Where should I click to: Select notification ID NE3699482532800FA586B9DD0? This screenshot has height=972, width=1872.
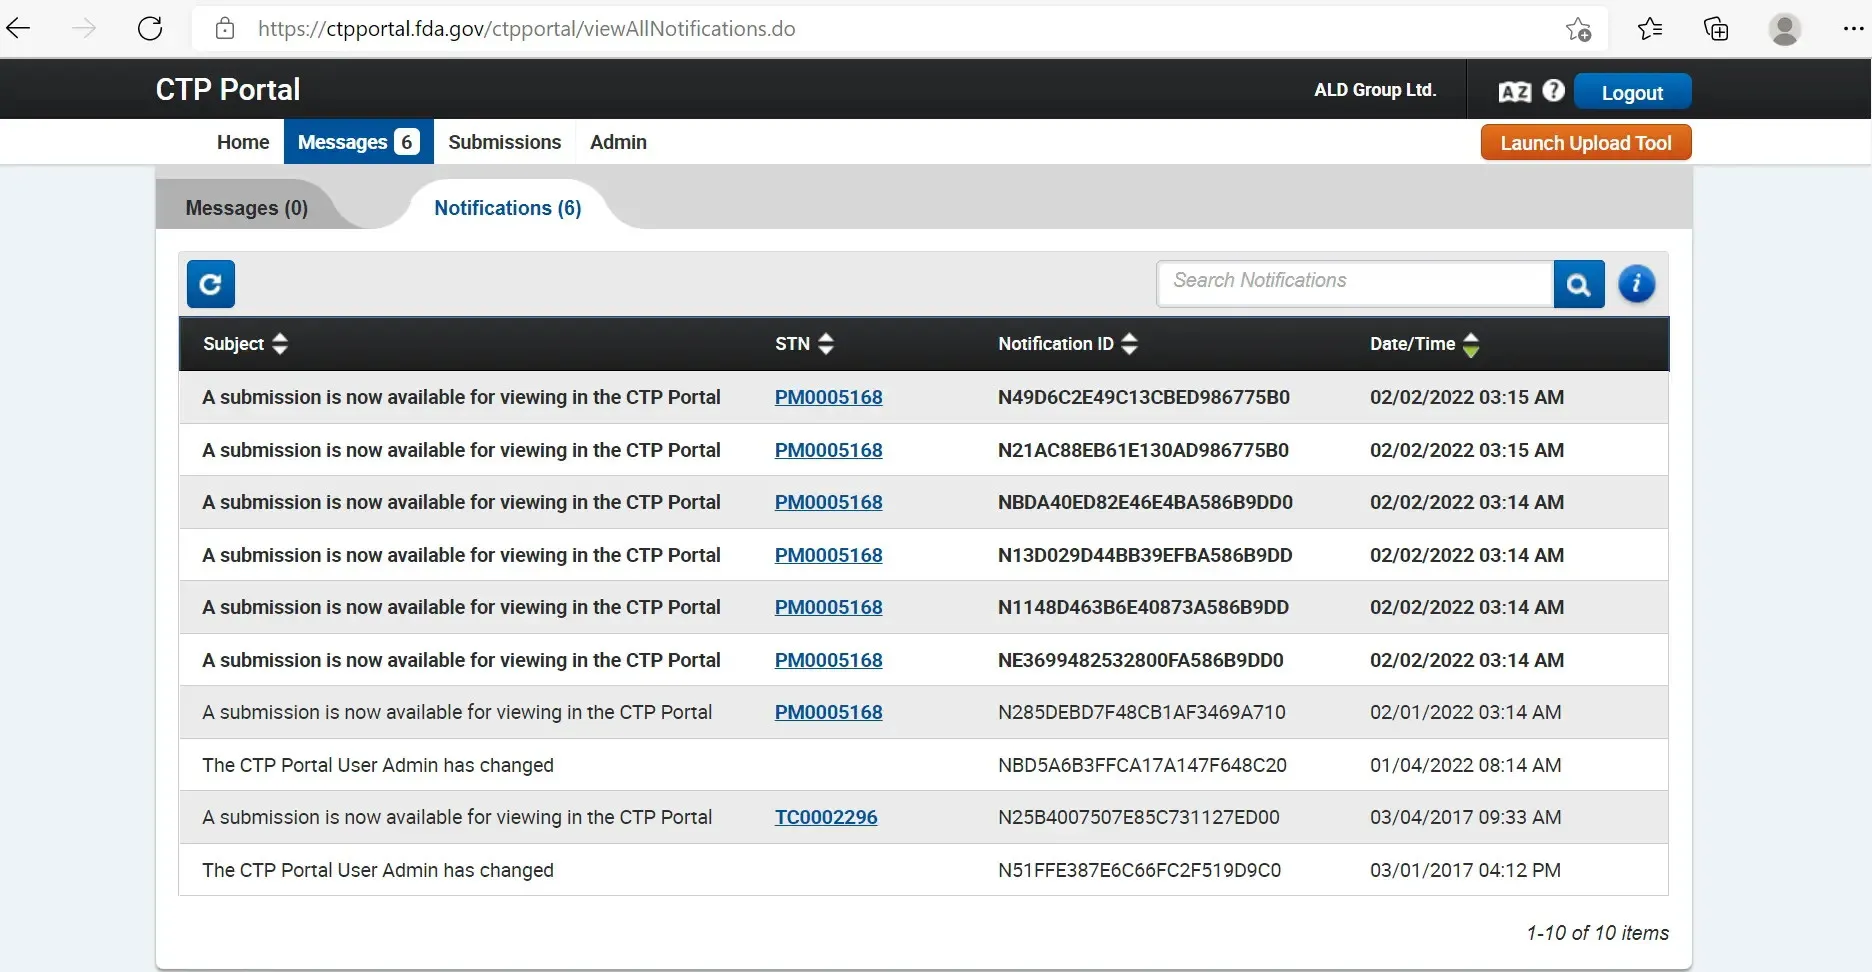point(1141,660)
